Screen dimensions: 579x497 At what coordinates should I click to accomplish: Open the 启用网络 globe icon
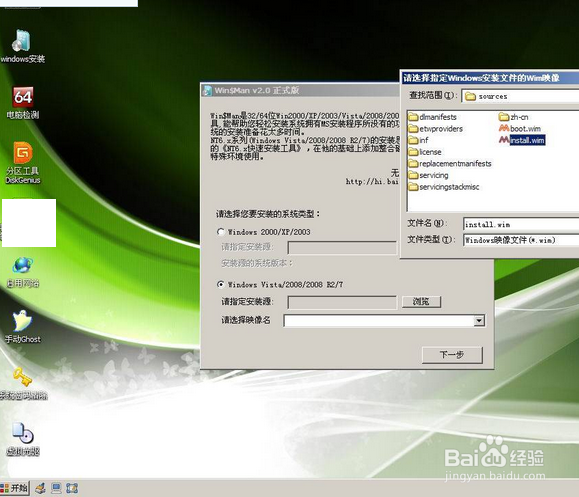pos(23,272)
